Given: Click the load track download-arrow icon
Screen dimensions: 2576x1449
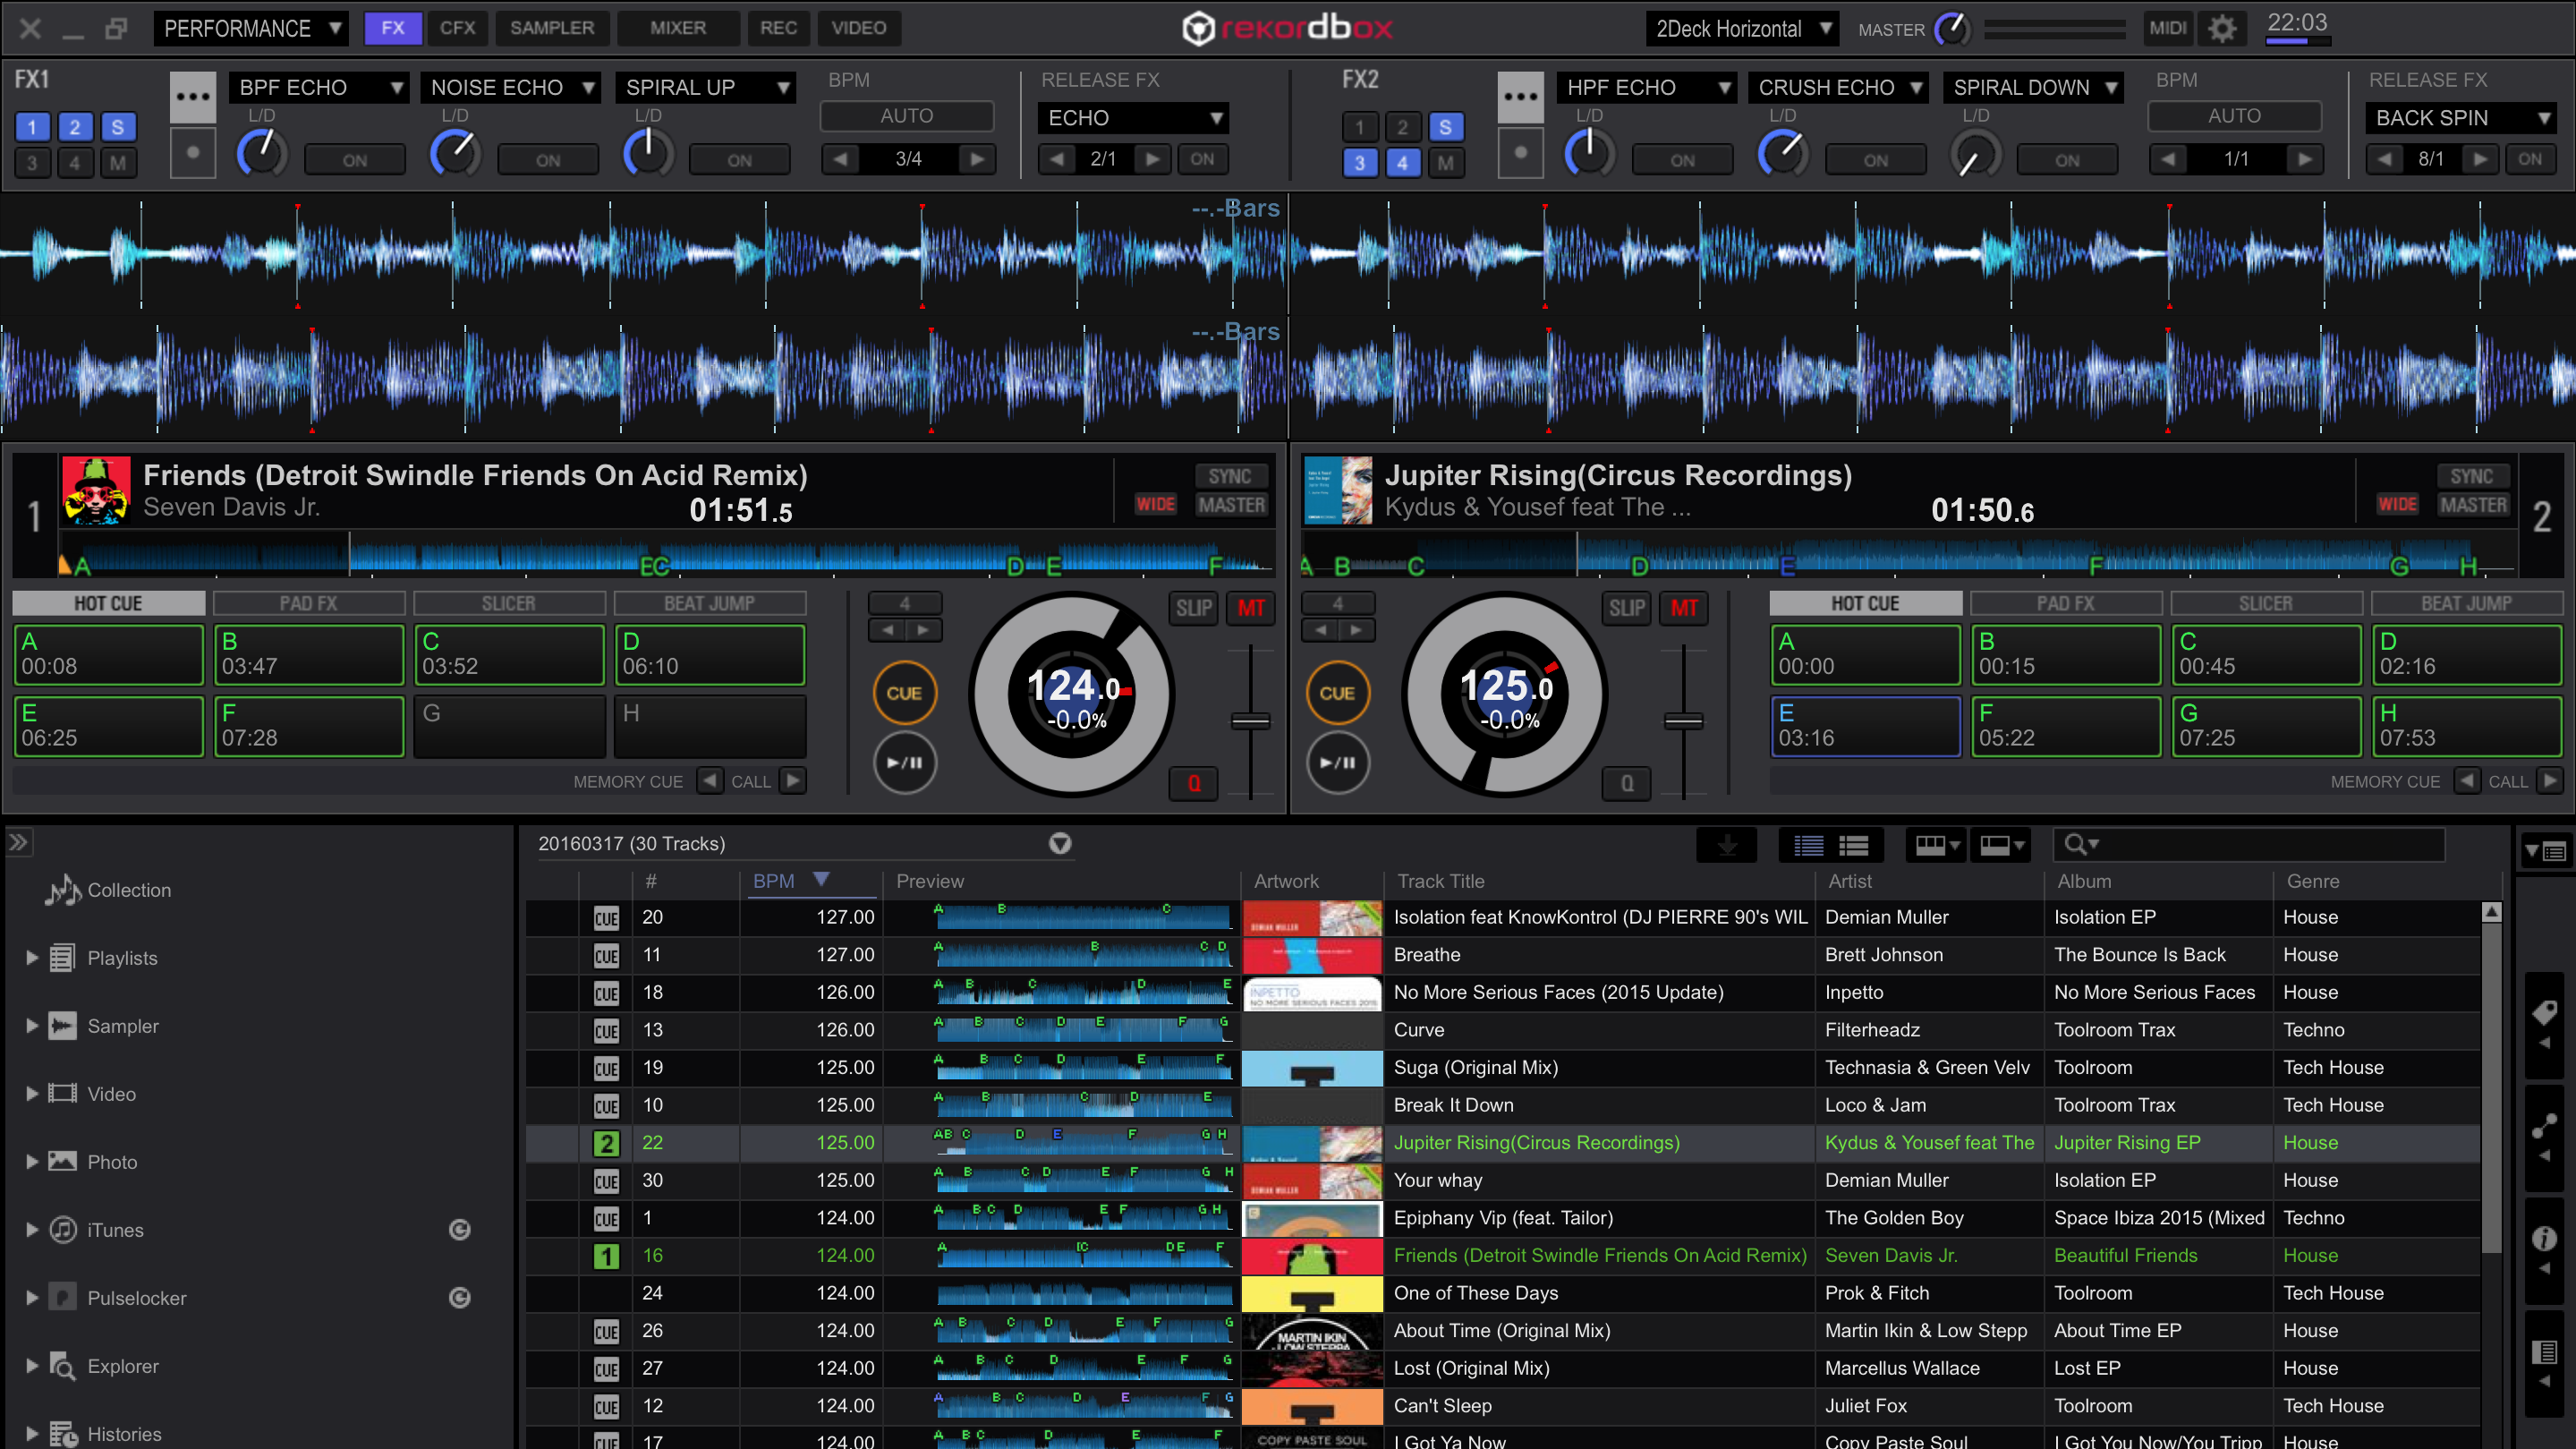Looking at the screenshot, I should pos(1727,845).
